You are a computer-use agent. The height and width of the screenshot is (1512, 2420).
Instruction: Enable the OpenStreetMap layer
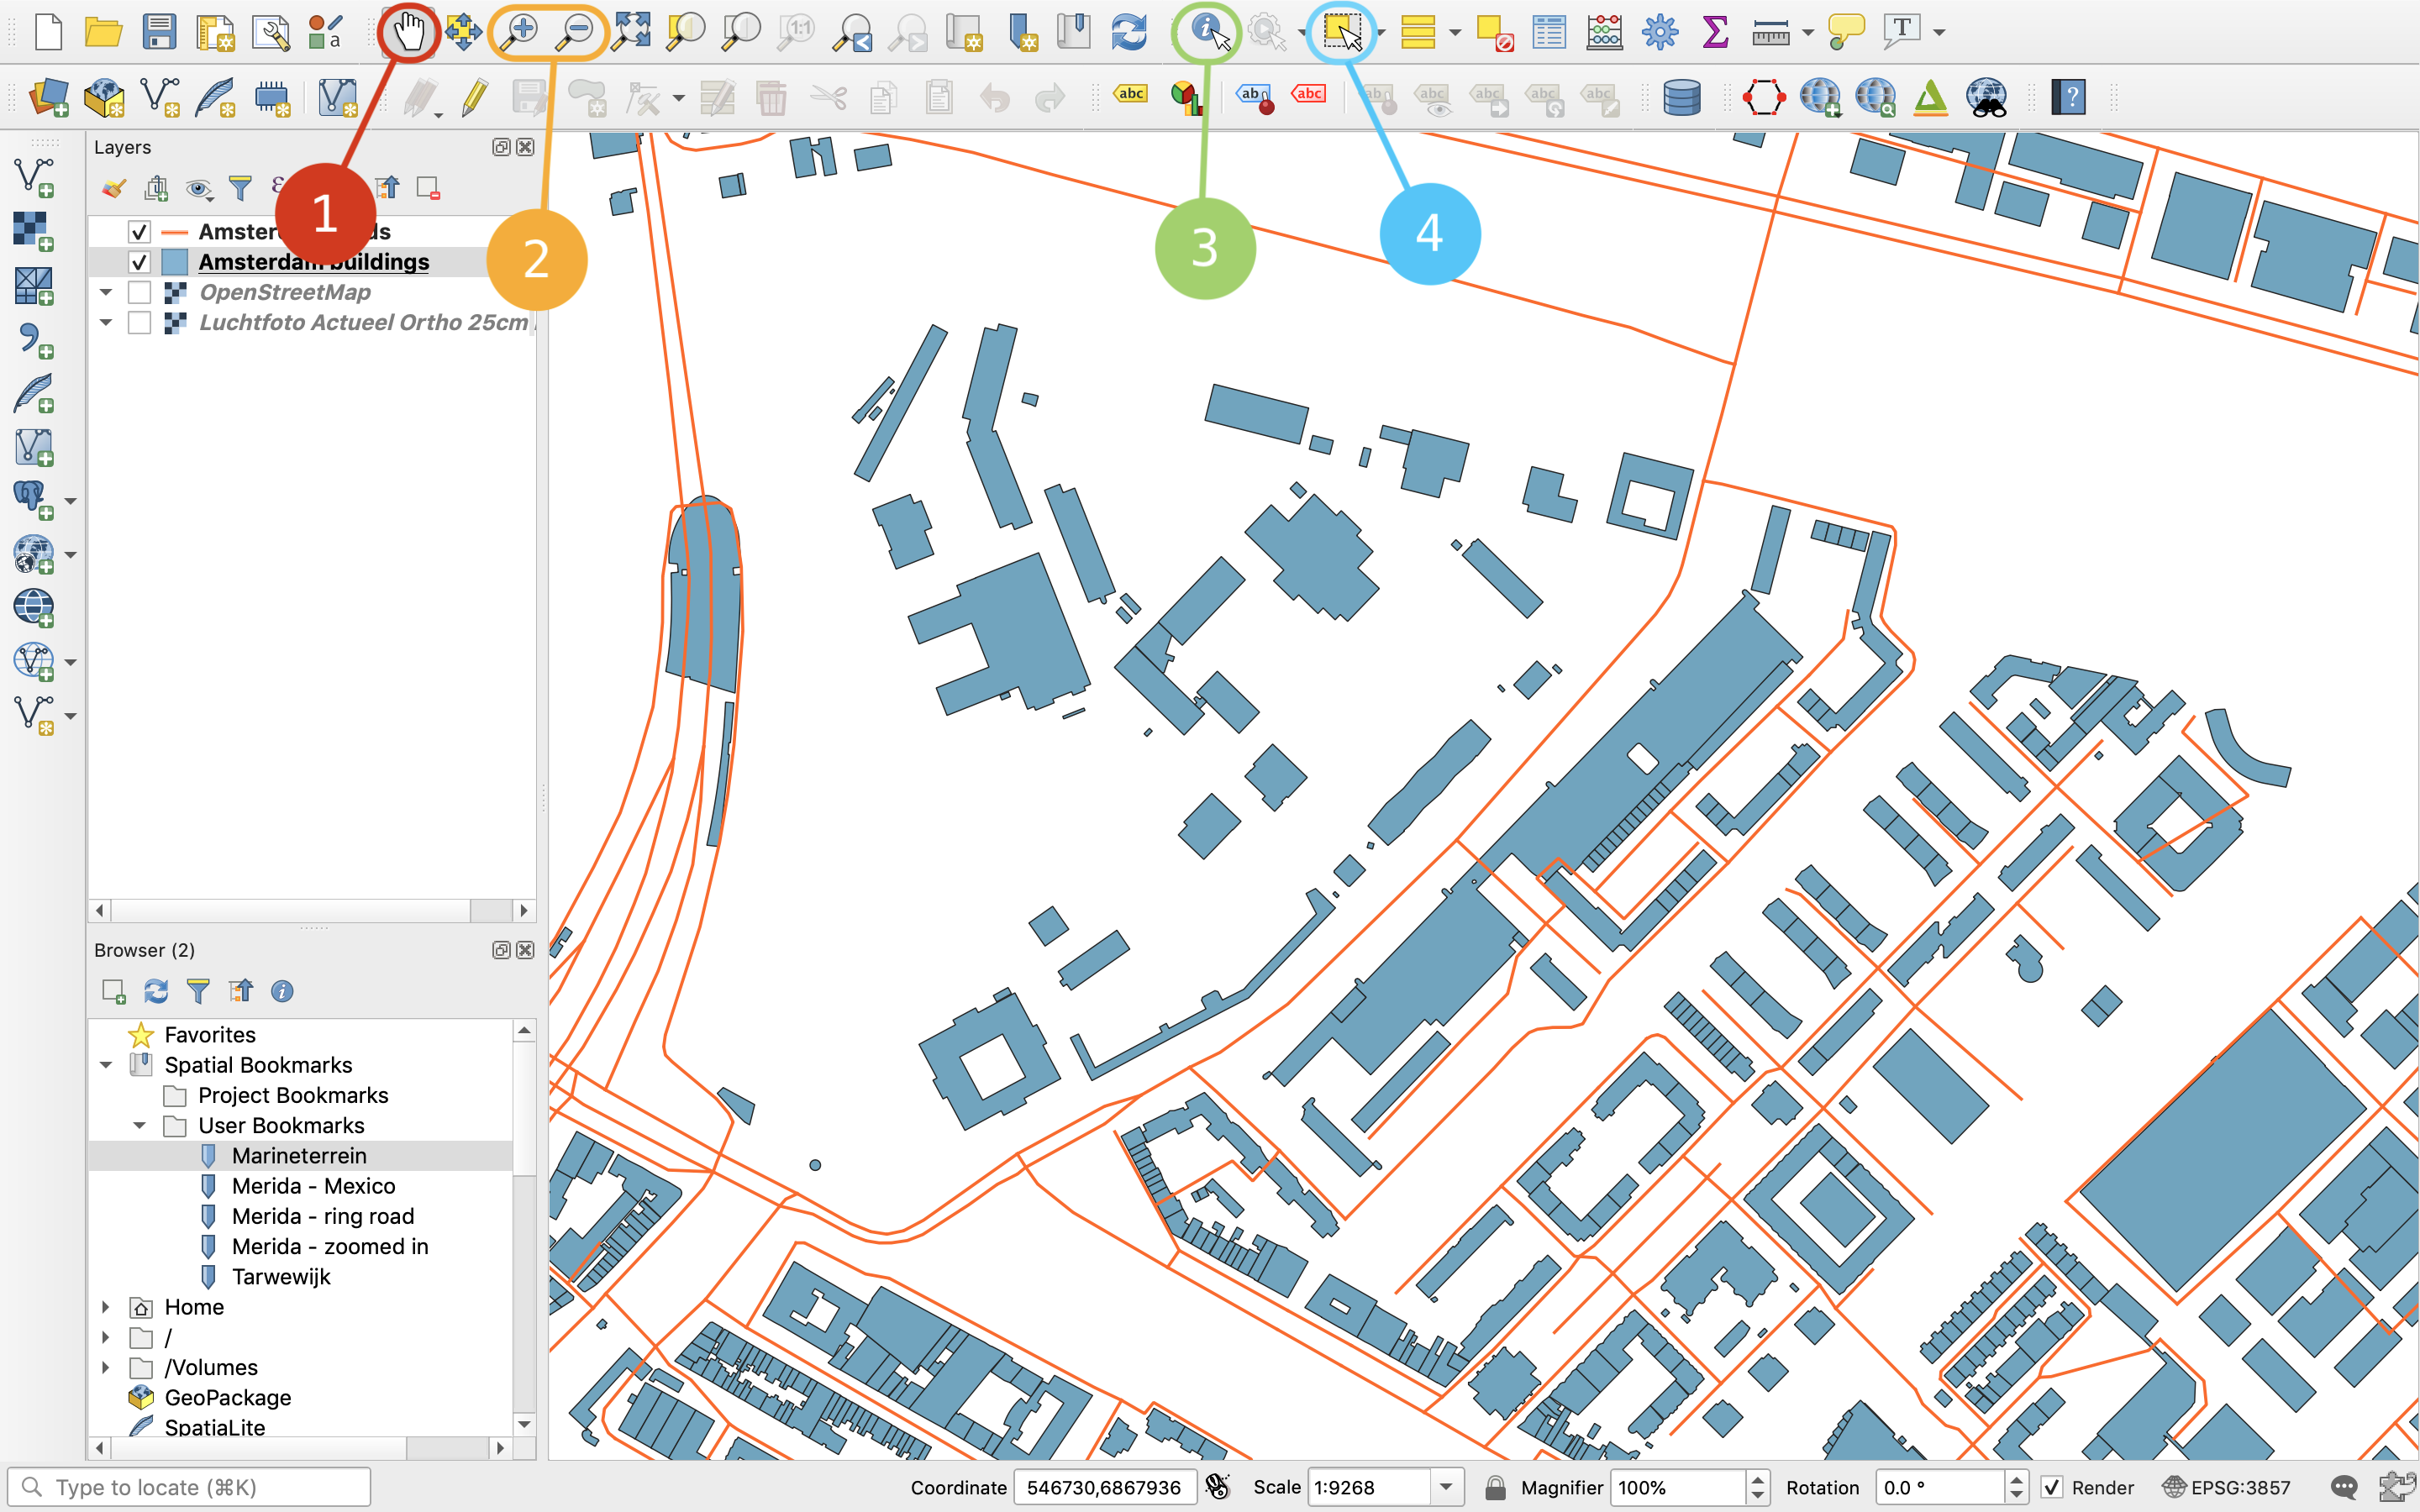(x=139, y=292)
